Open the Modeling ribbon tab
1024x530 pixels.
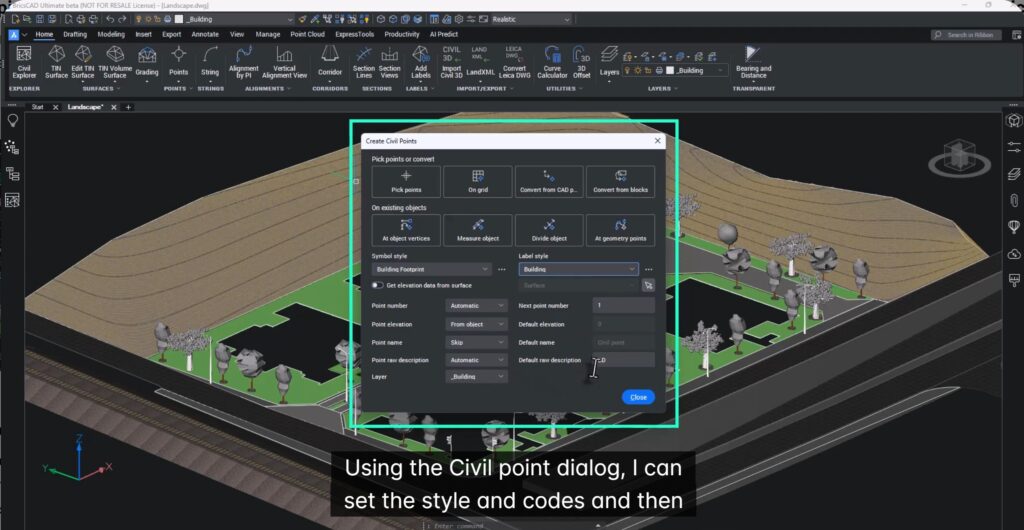click(x=111, y=34)
